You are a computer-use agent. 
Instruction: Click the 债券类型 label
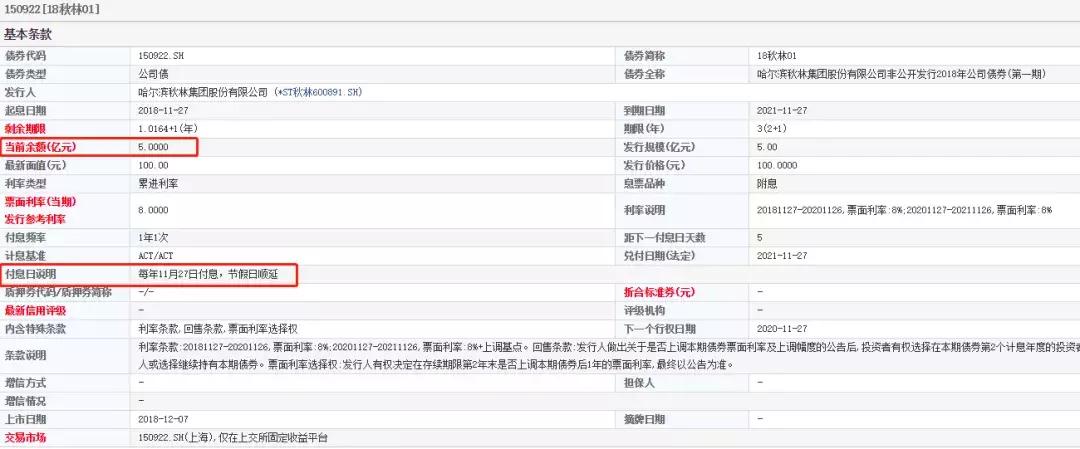[25, 74]
